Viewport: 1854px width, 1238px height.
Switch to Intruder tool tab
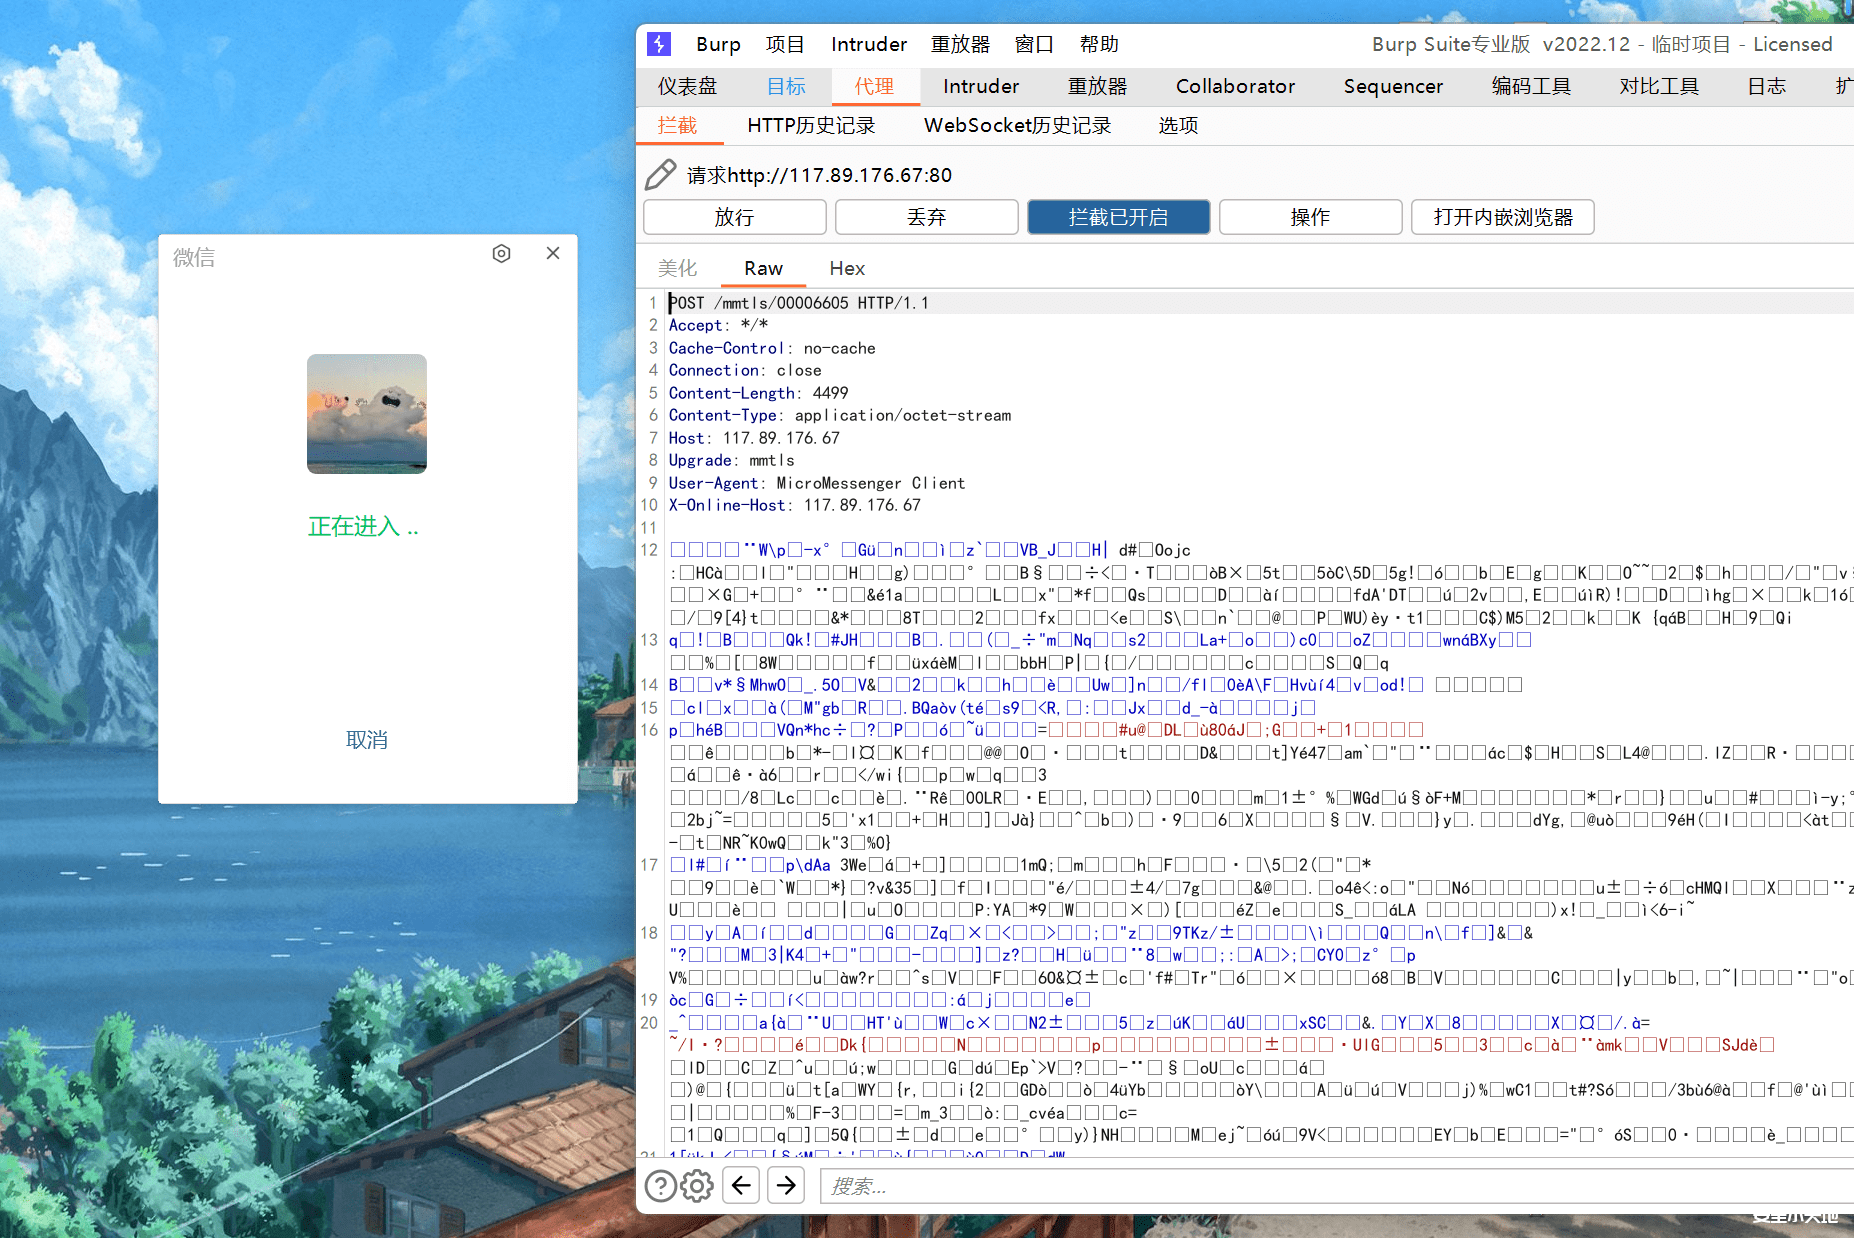click(x=981, y=86)
